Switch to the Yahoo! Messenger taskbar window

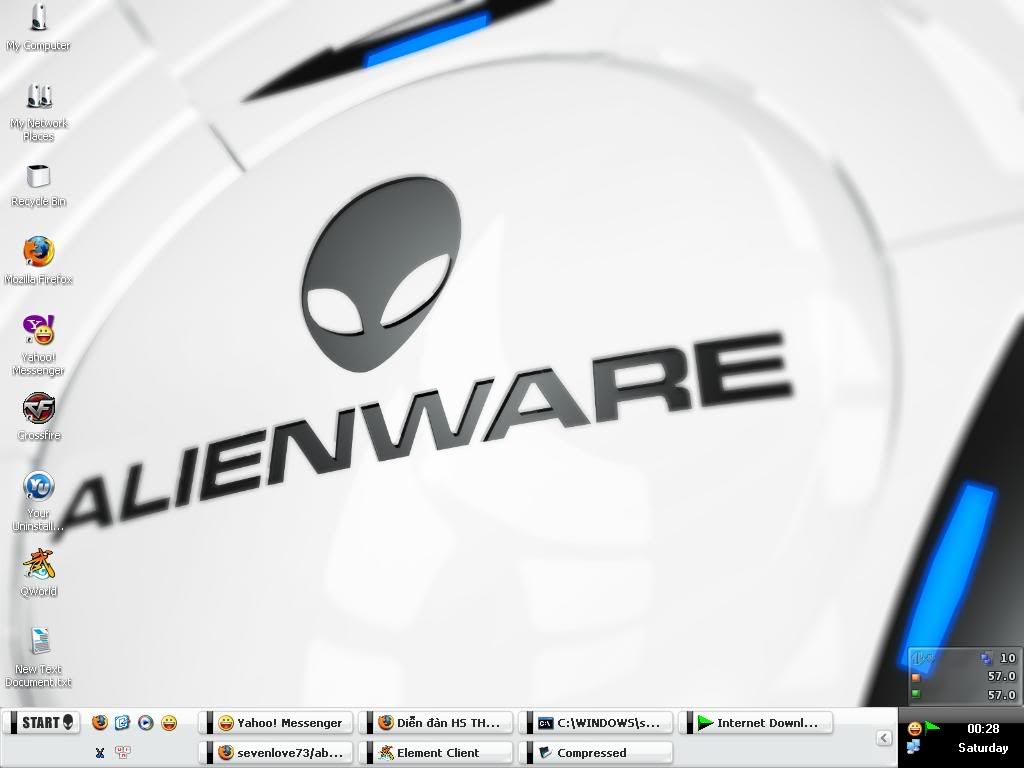[x=278, y=723]
